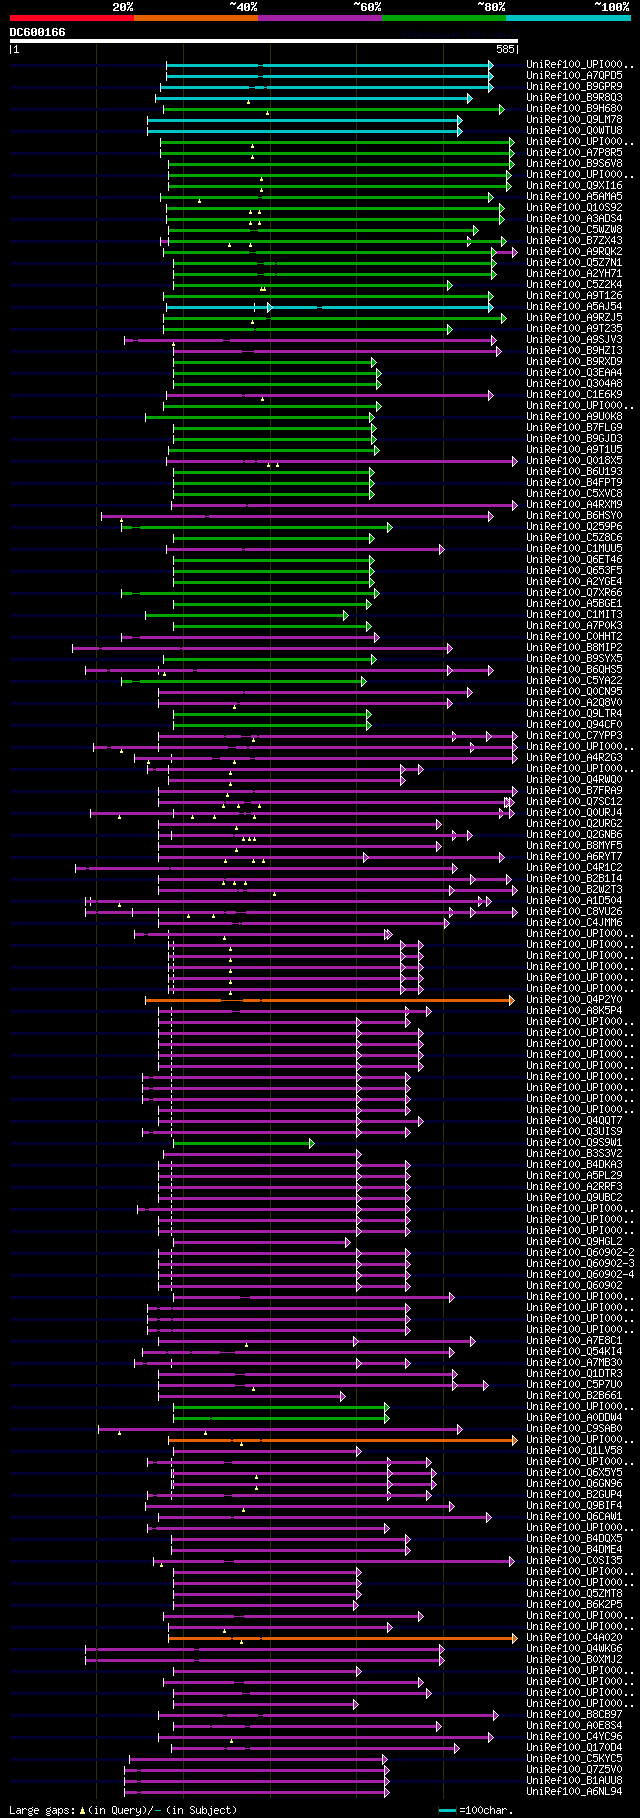This screenshot has width=640, height=1818.
Task: Click the cyan alignment bar for A5AJ54
Action: (x=329, y=307)
